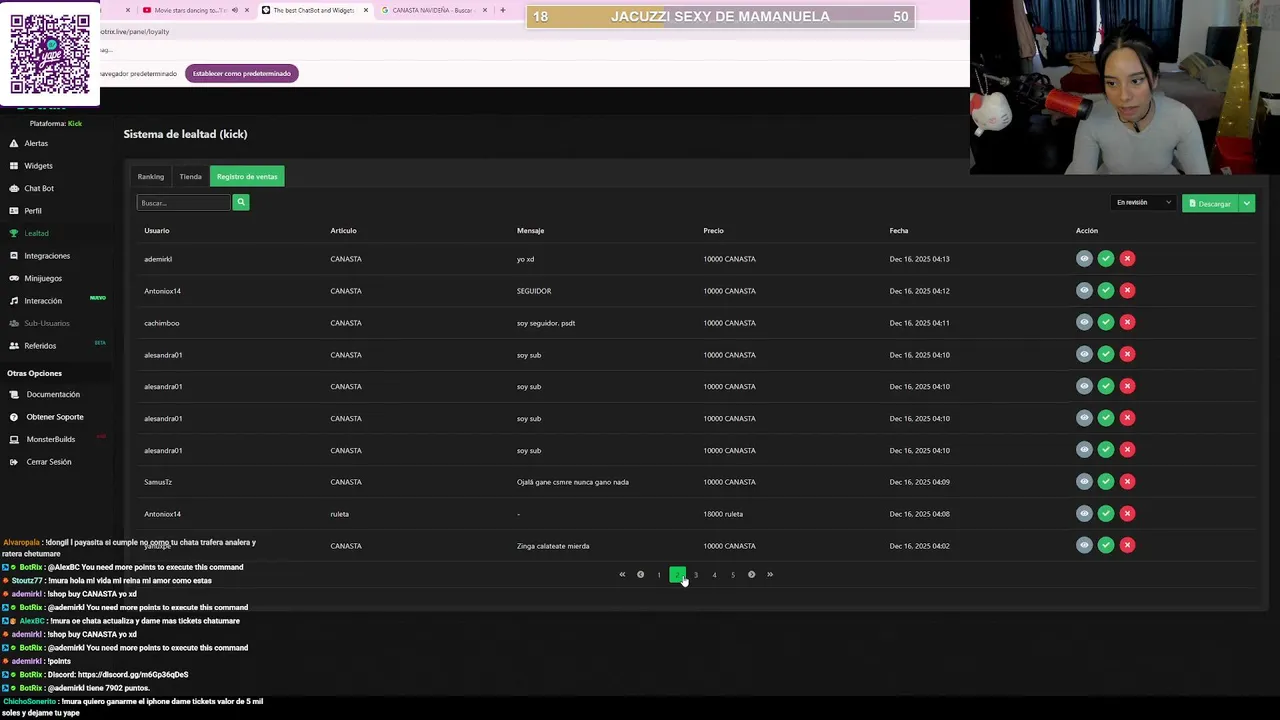Click the Fecha column header
The height and width of the screenshot is (720, 1280).
click(899, 231)
